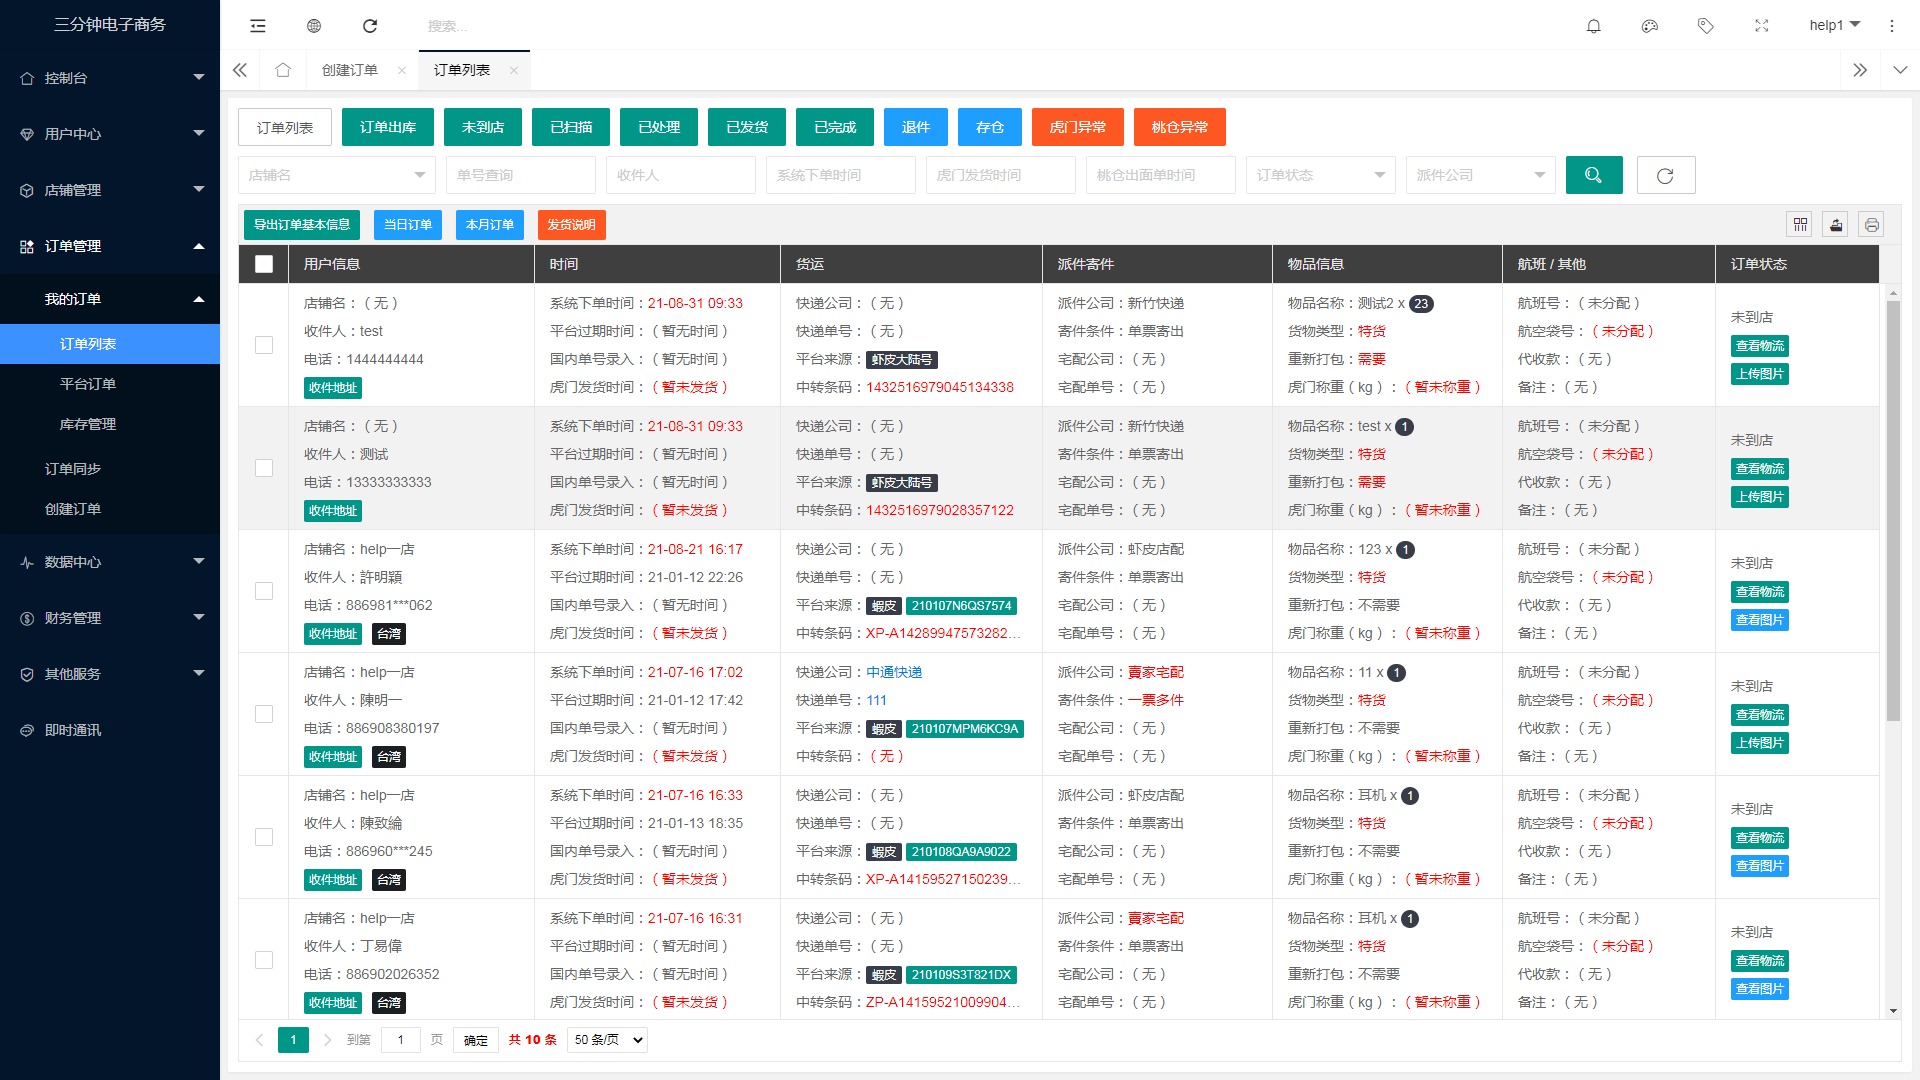Image resolution: width=1920 pixels, height=1080 pixels.
Task: Click the print icon above the table
Action: coord(1871,225)
